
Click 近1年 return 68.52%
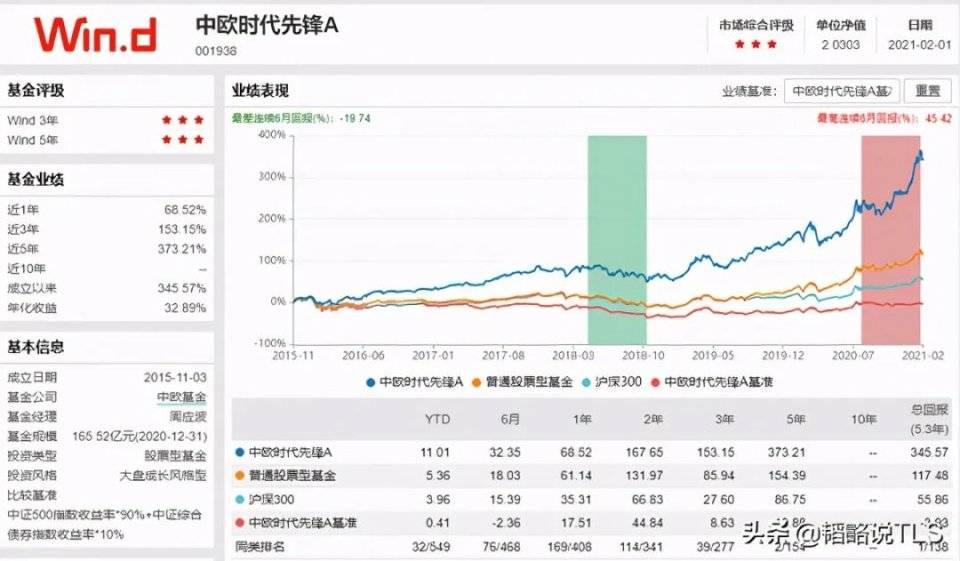pyautogui.click(x=185, y=210)
